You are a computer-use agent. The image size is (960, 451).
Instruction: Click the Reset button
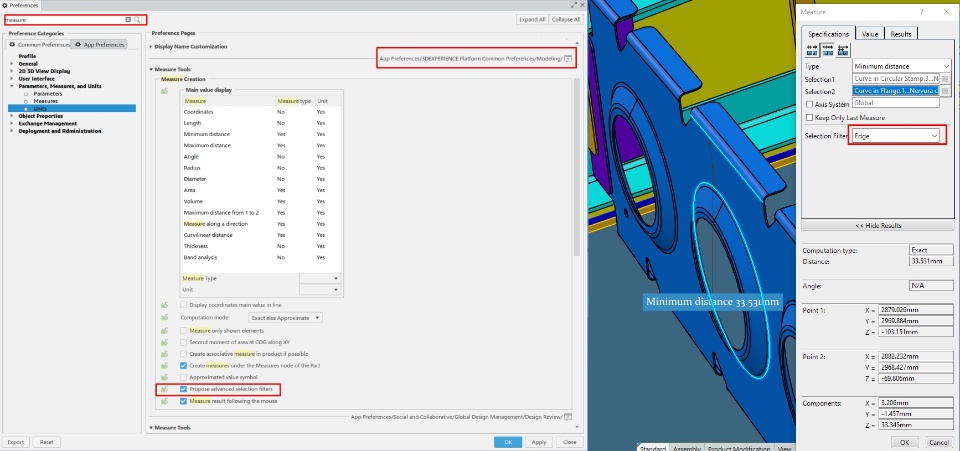(47, 442)
